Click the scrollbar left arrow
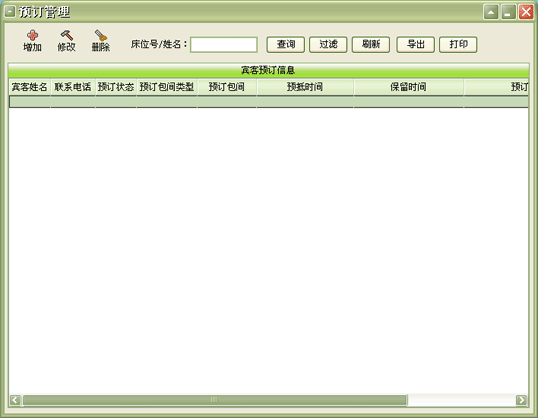 (x=15, y=400)
